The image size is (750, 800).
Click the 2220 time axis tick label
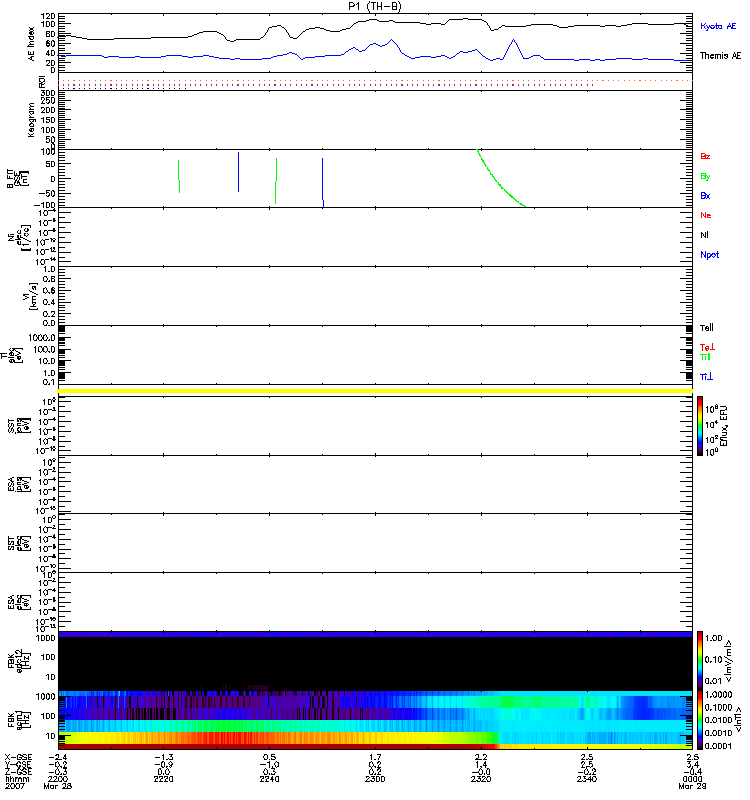point(165,778)
